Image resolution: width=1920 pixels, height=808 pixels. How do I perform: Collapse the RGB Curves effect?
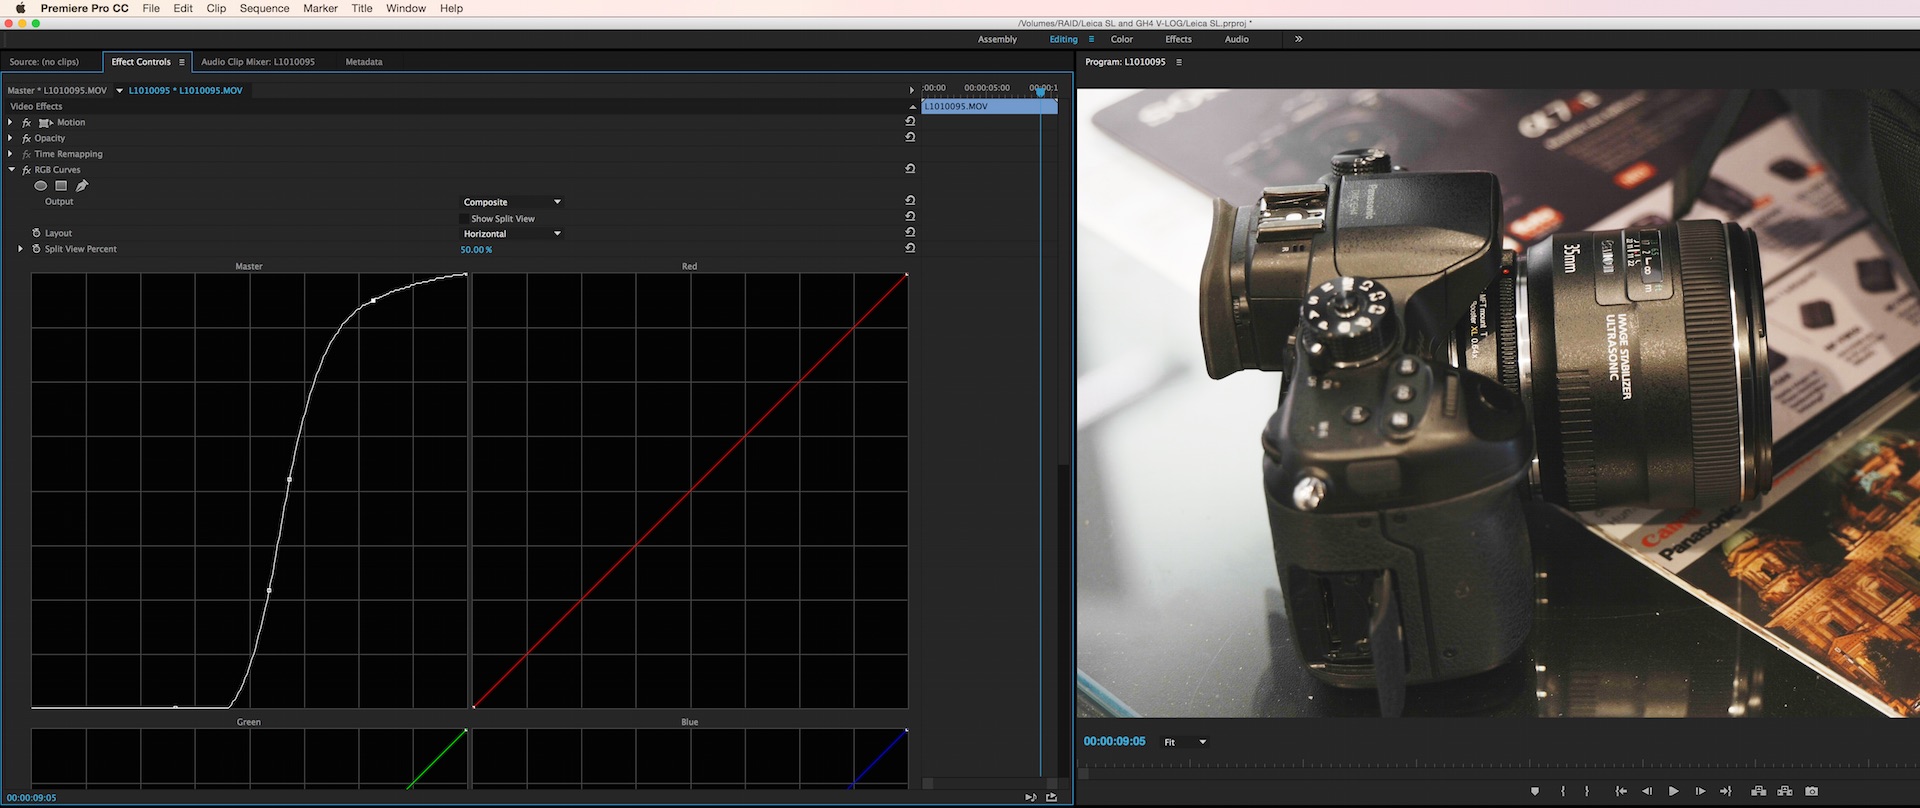(12, 170)
